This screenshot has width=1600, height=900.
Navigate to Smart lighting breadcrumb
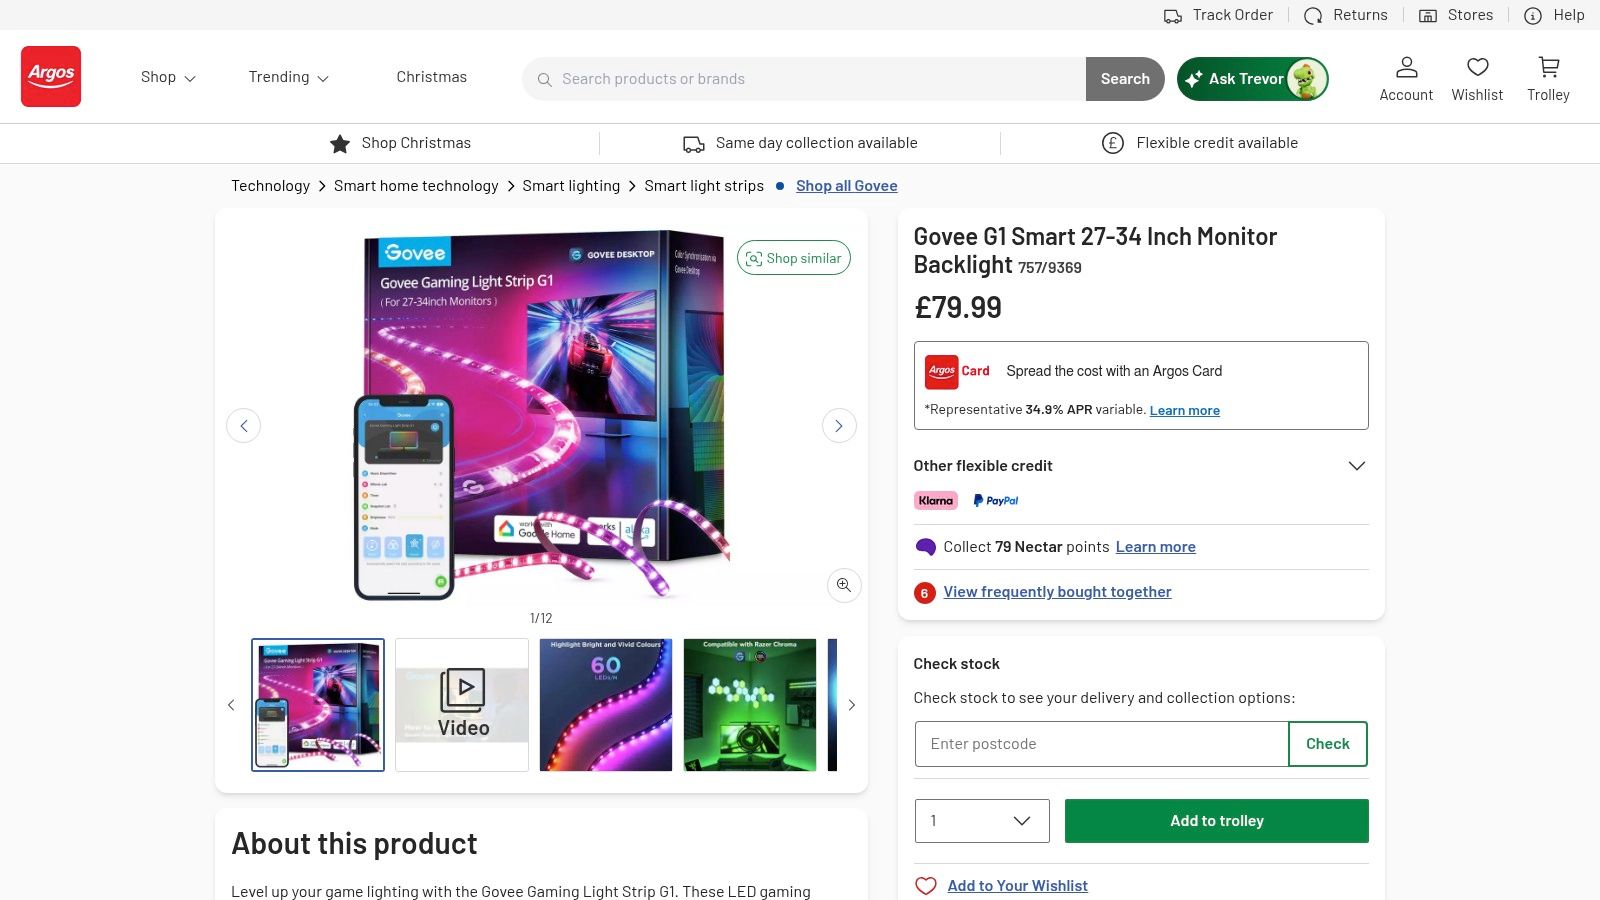click(571, 185)
